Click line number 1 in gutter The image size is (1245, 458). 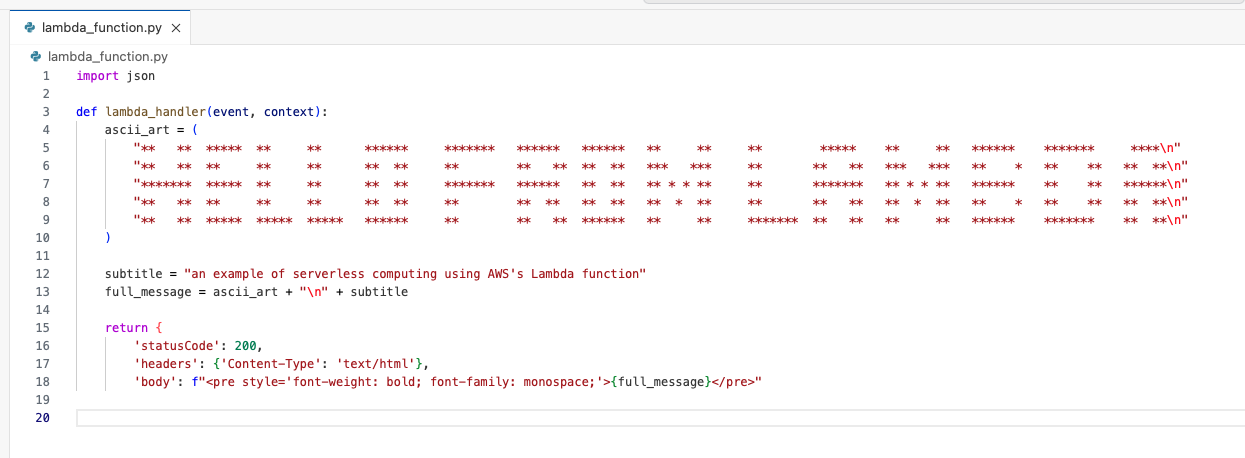[x=46, y=75]
